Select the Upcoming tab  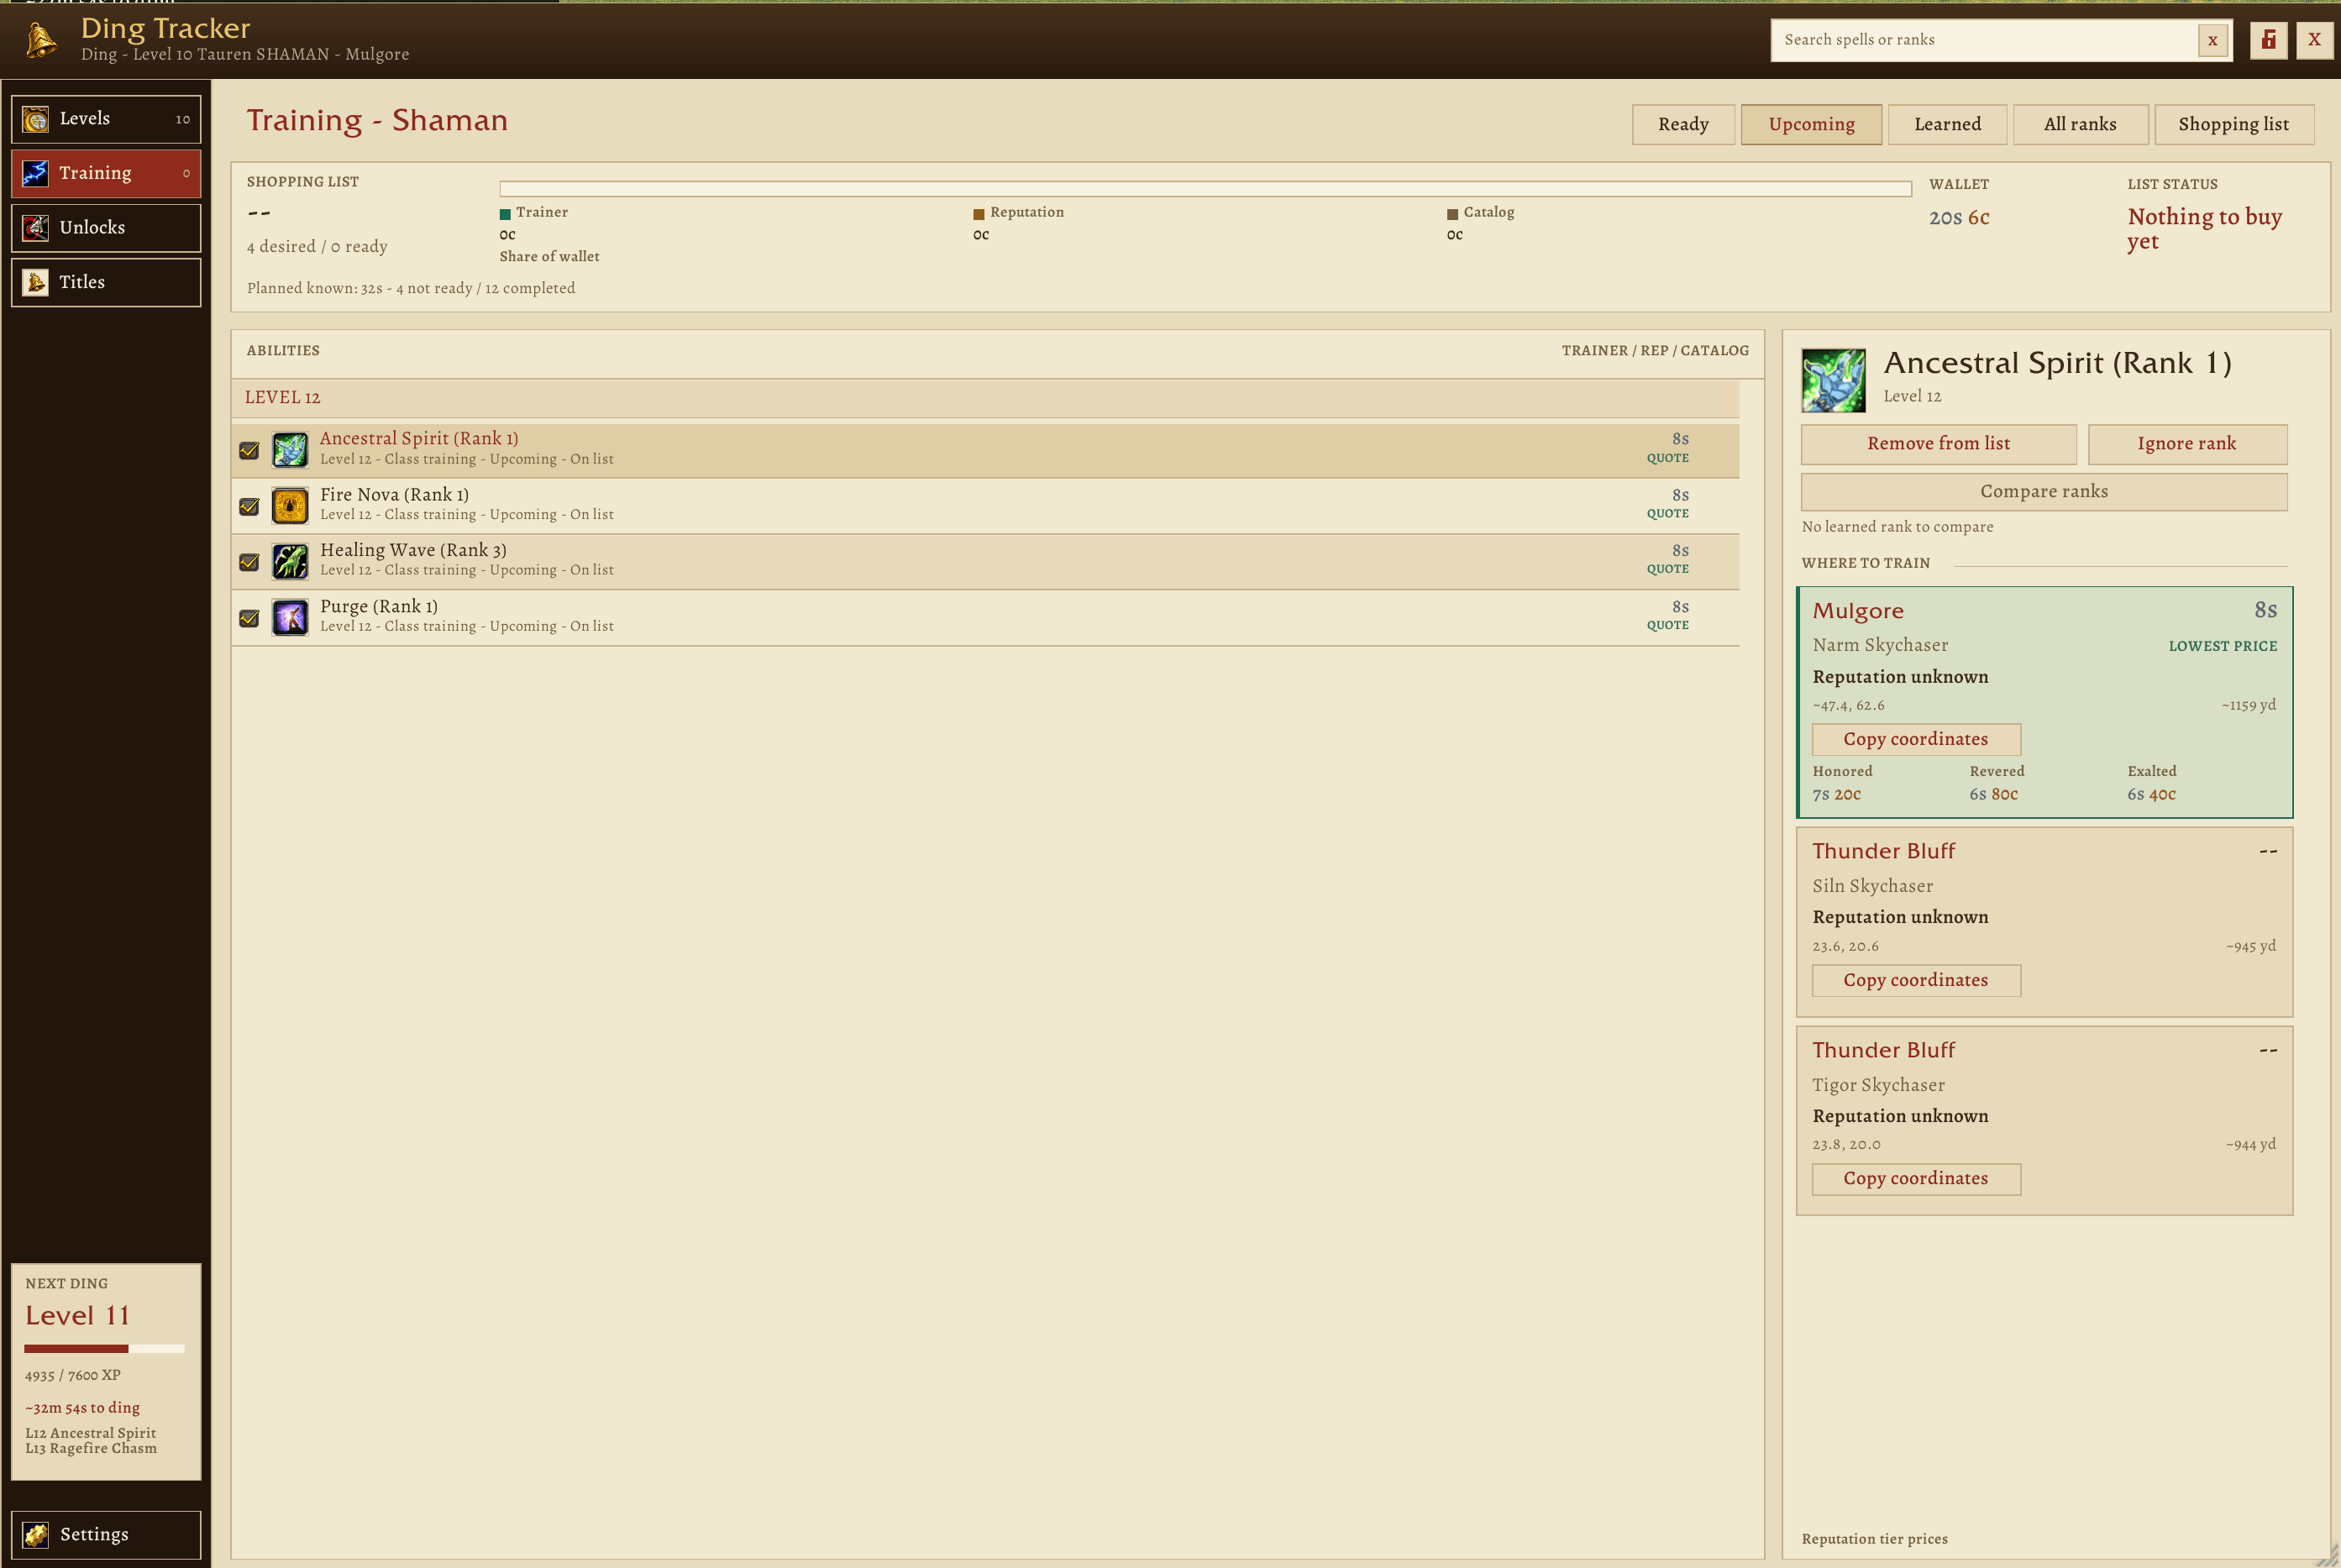point(1811,124)
